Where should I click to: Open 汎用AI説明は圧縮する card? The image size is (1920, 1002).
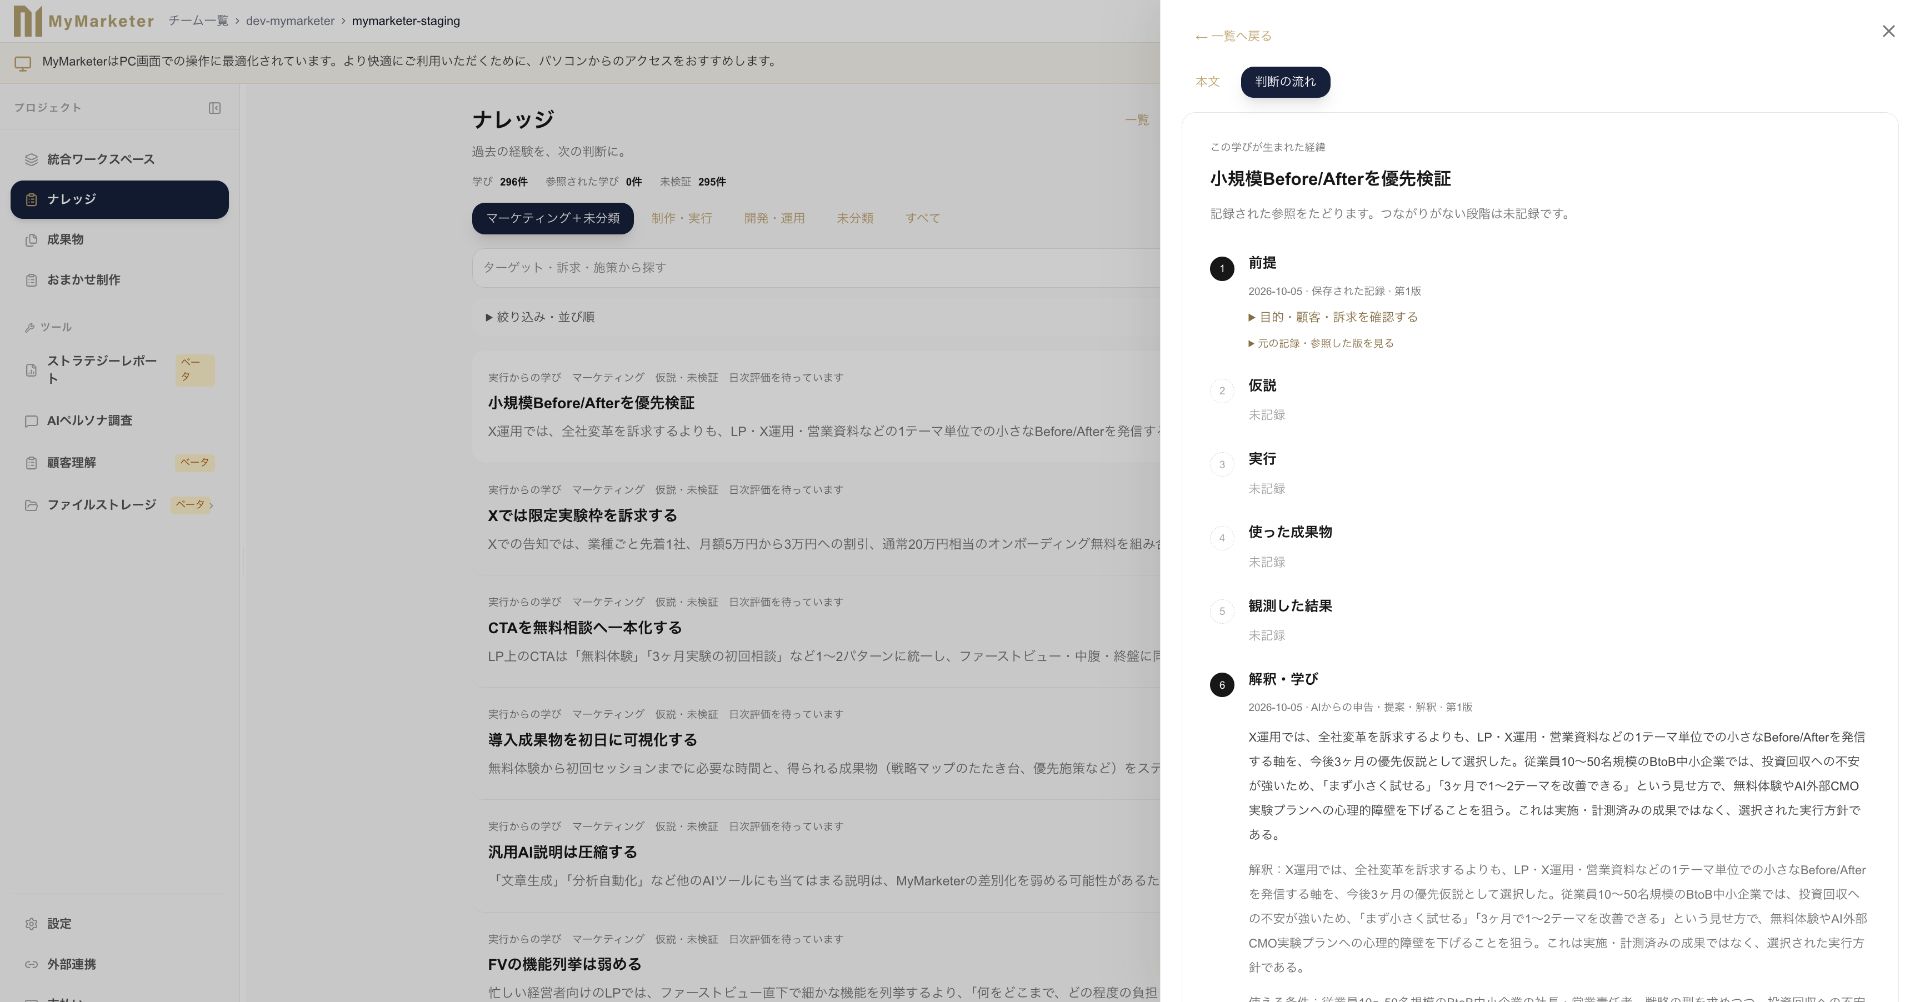pyautogui.click(x=816, y=854)
